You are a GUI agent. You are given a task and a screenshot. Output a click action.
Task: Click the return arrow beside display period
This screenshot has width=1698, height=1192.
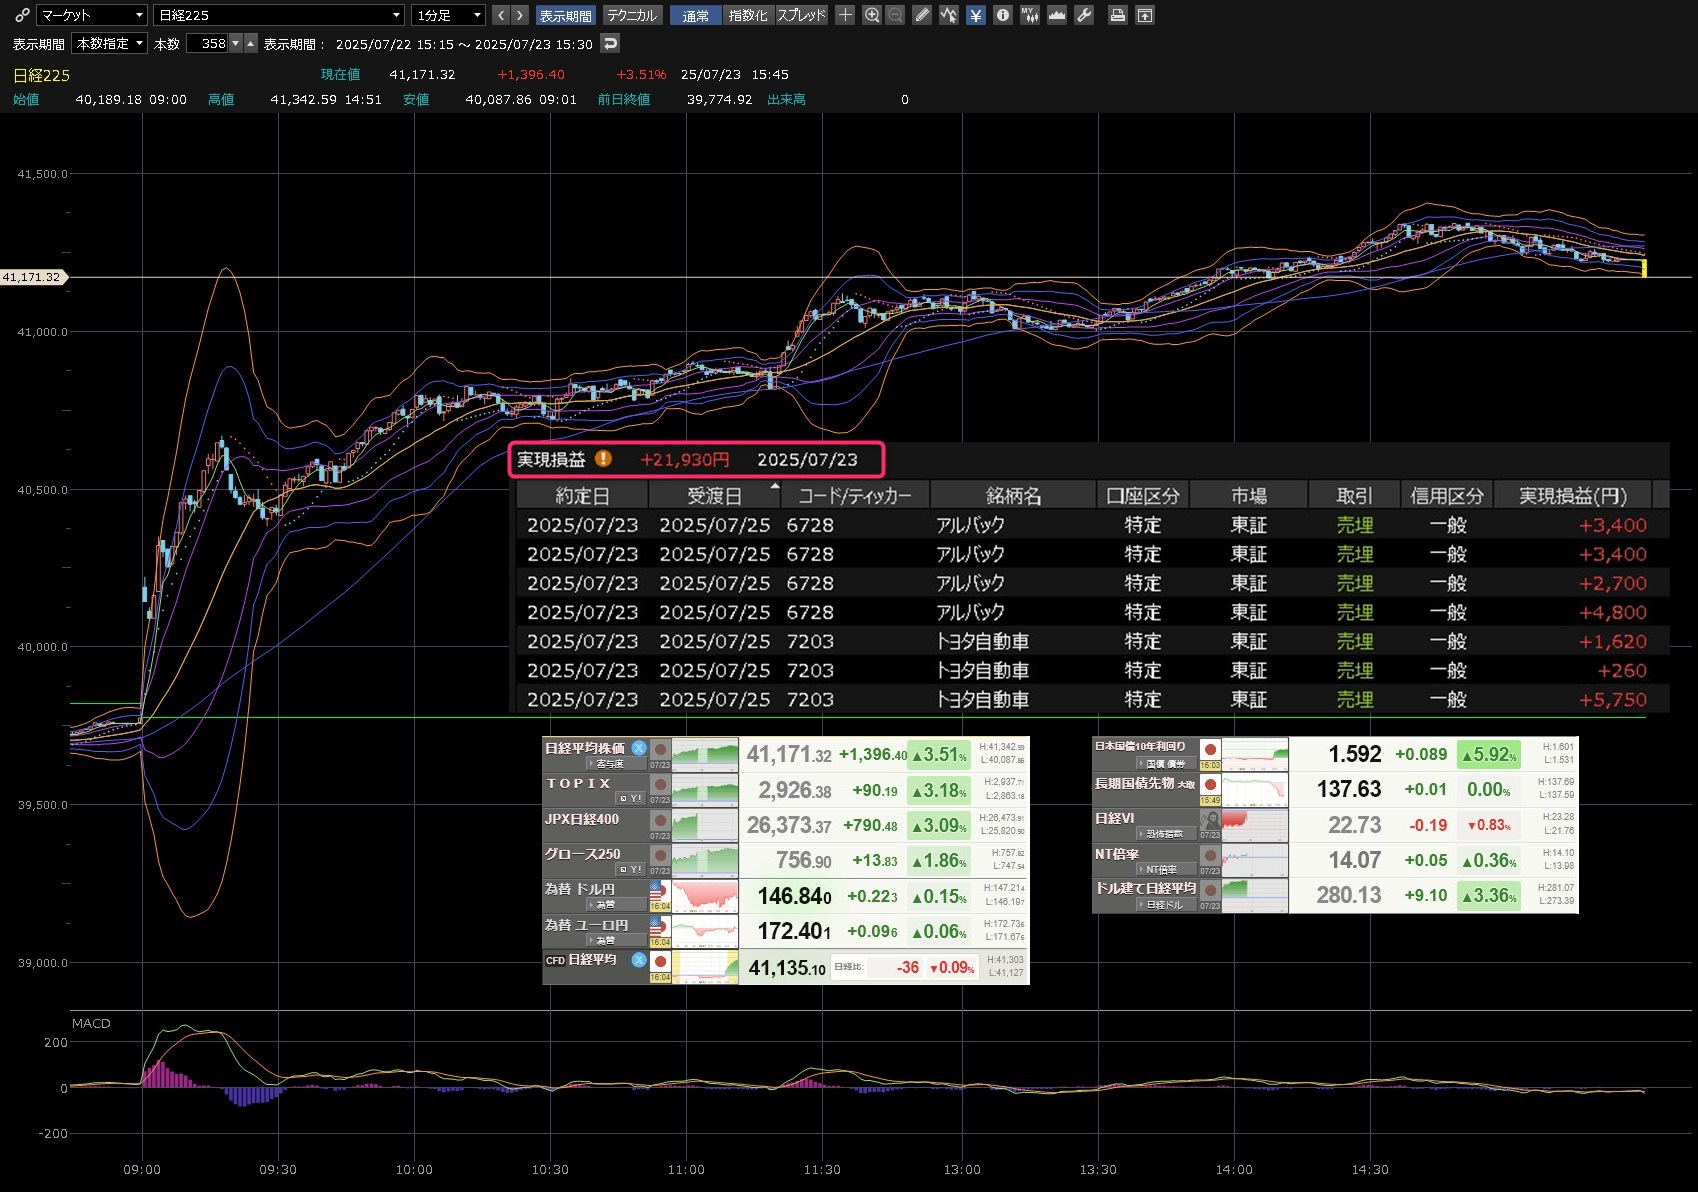(x=610, y=44)
